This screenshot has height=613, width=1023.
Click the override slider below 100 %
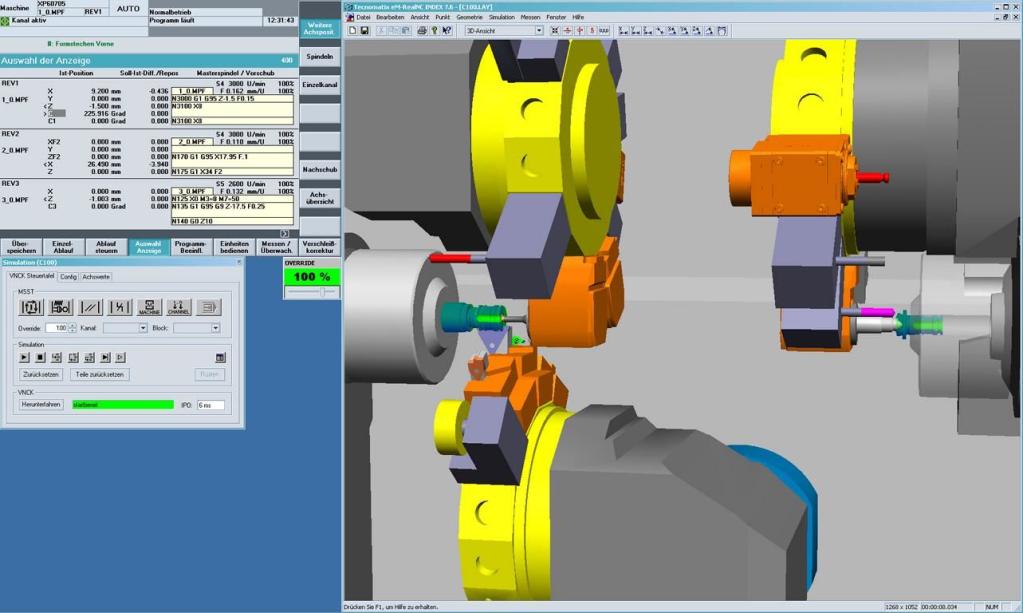point(312,292)
